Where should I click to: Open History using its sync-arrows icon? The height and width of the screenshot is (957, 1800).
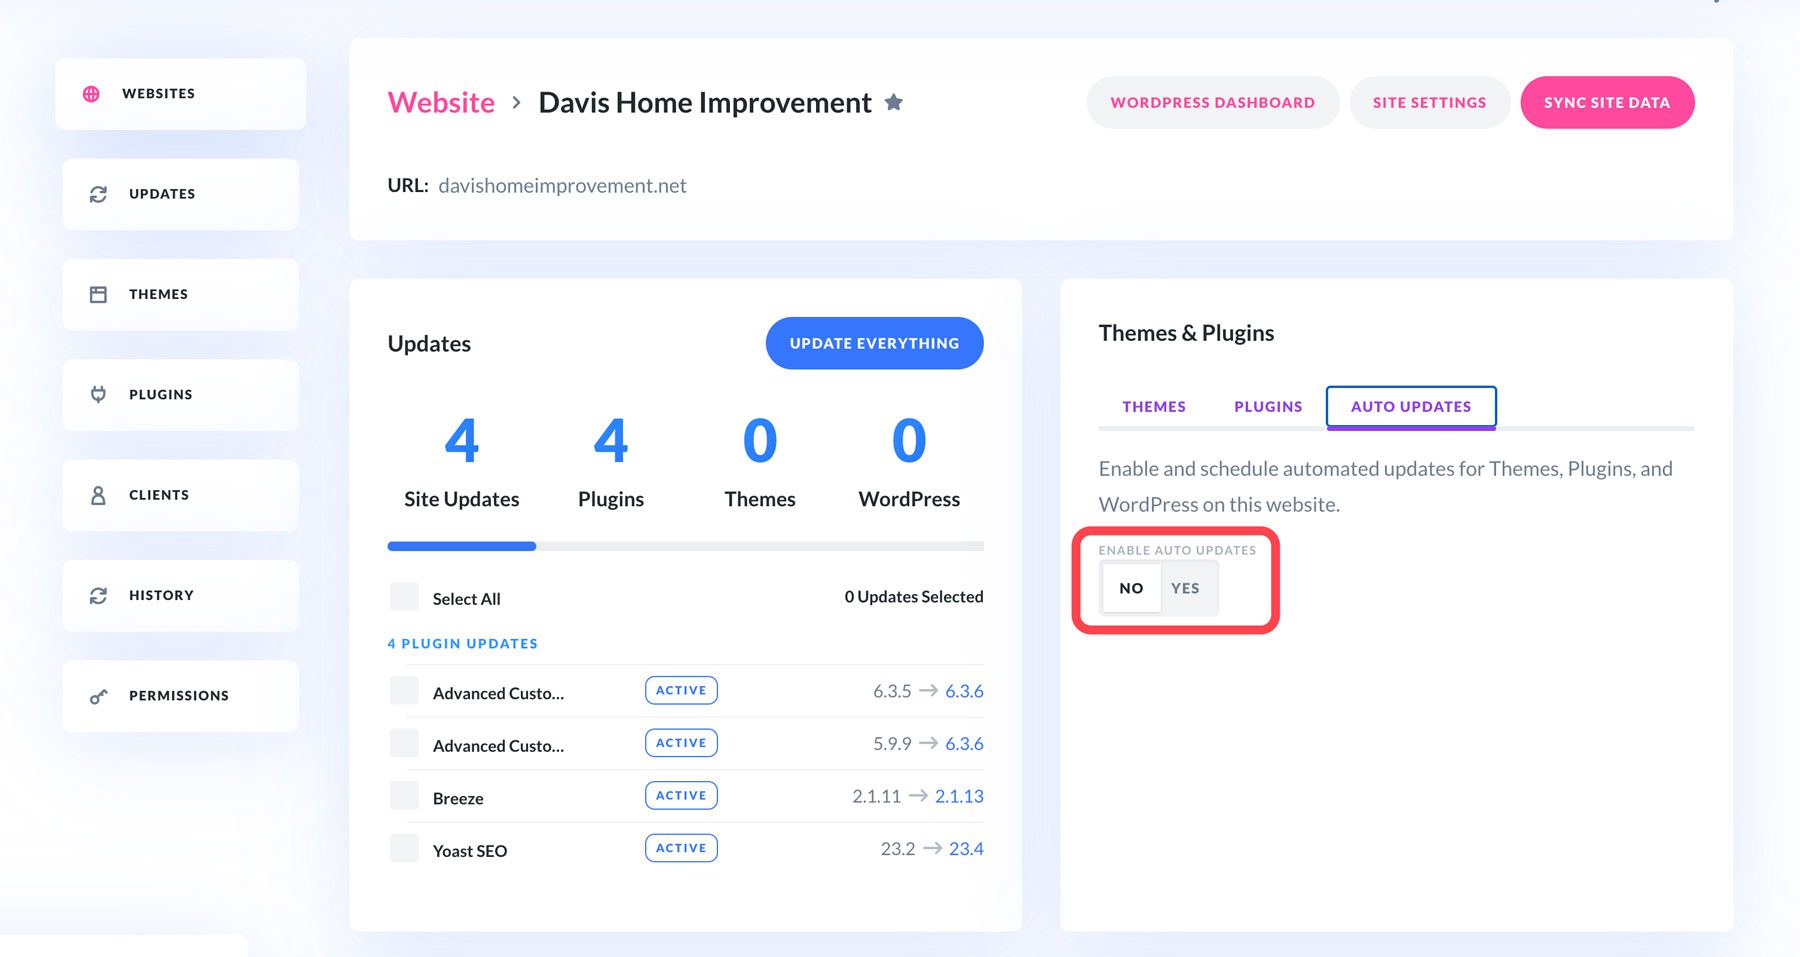coord(97,595)
